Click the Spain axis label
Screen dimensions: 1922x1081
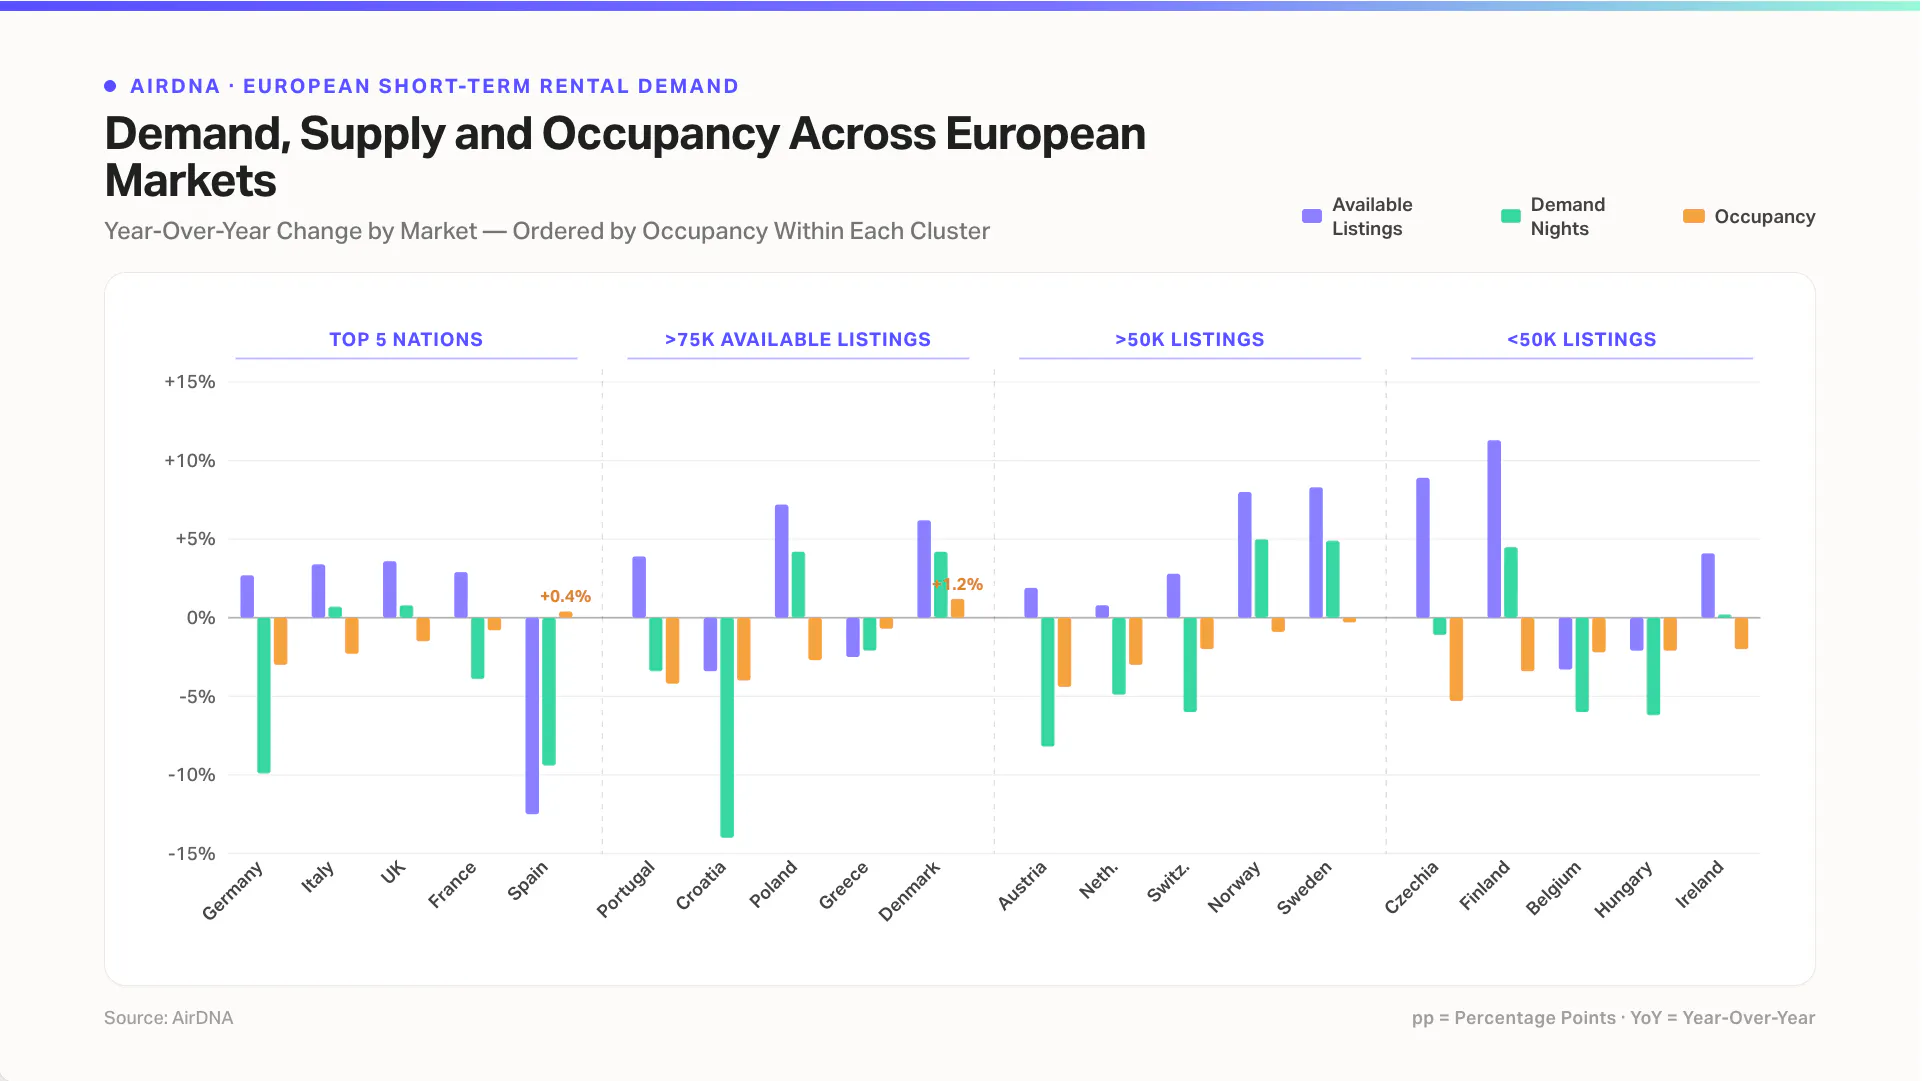click(528, 881)
